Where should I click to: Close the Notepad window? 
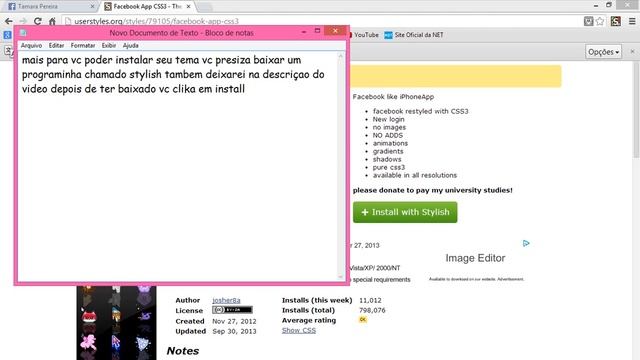(x=336, y=31)
